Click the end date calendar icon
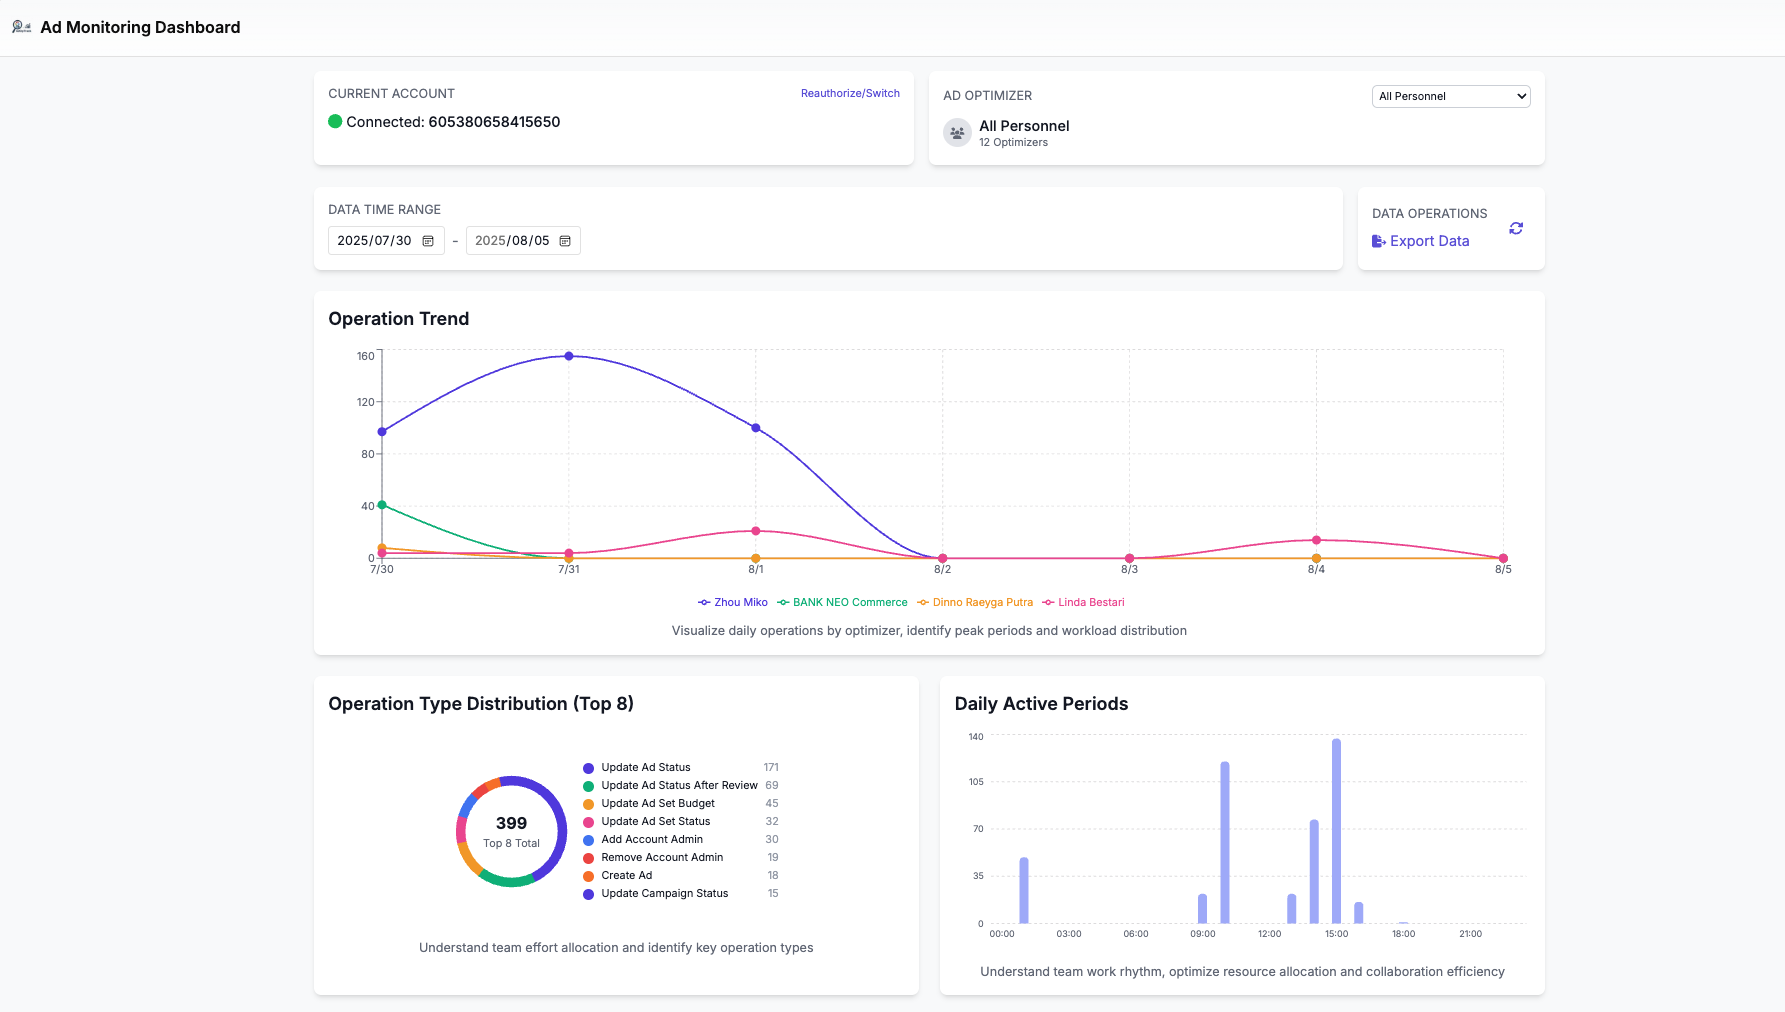The height and width of the screenshot is (1012, 1785). pyautogui.click(x=565, y=241)
